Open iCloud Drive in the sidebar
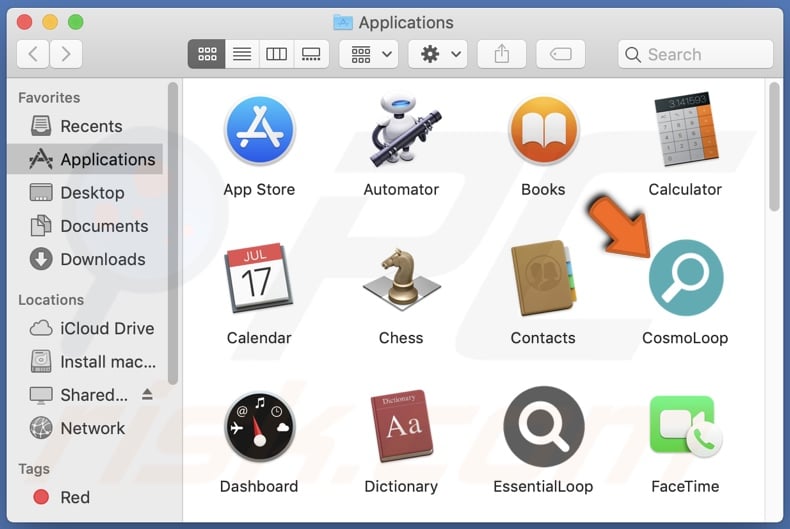Screen dimensions: 790x529 tap(85, 328)
